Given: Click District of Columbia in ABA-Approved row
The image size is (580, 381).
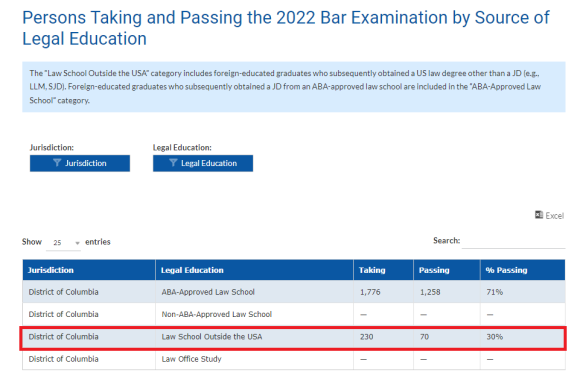Looking at the screenshot, I should [64, 292].
